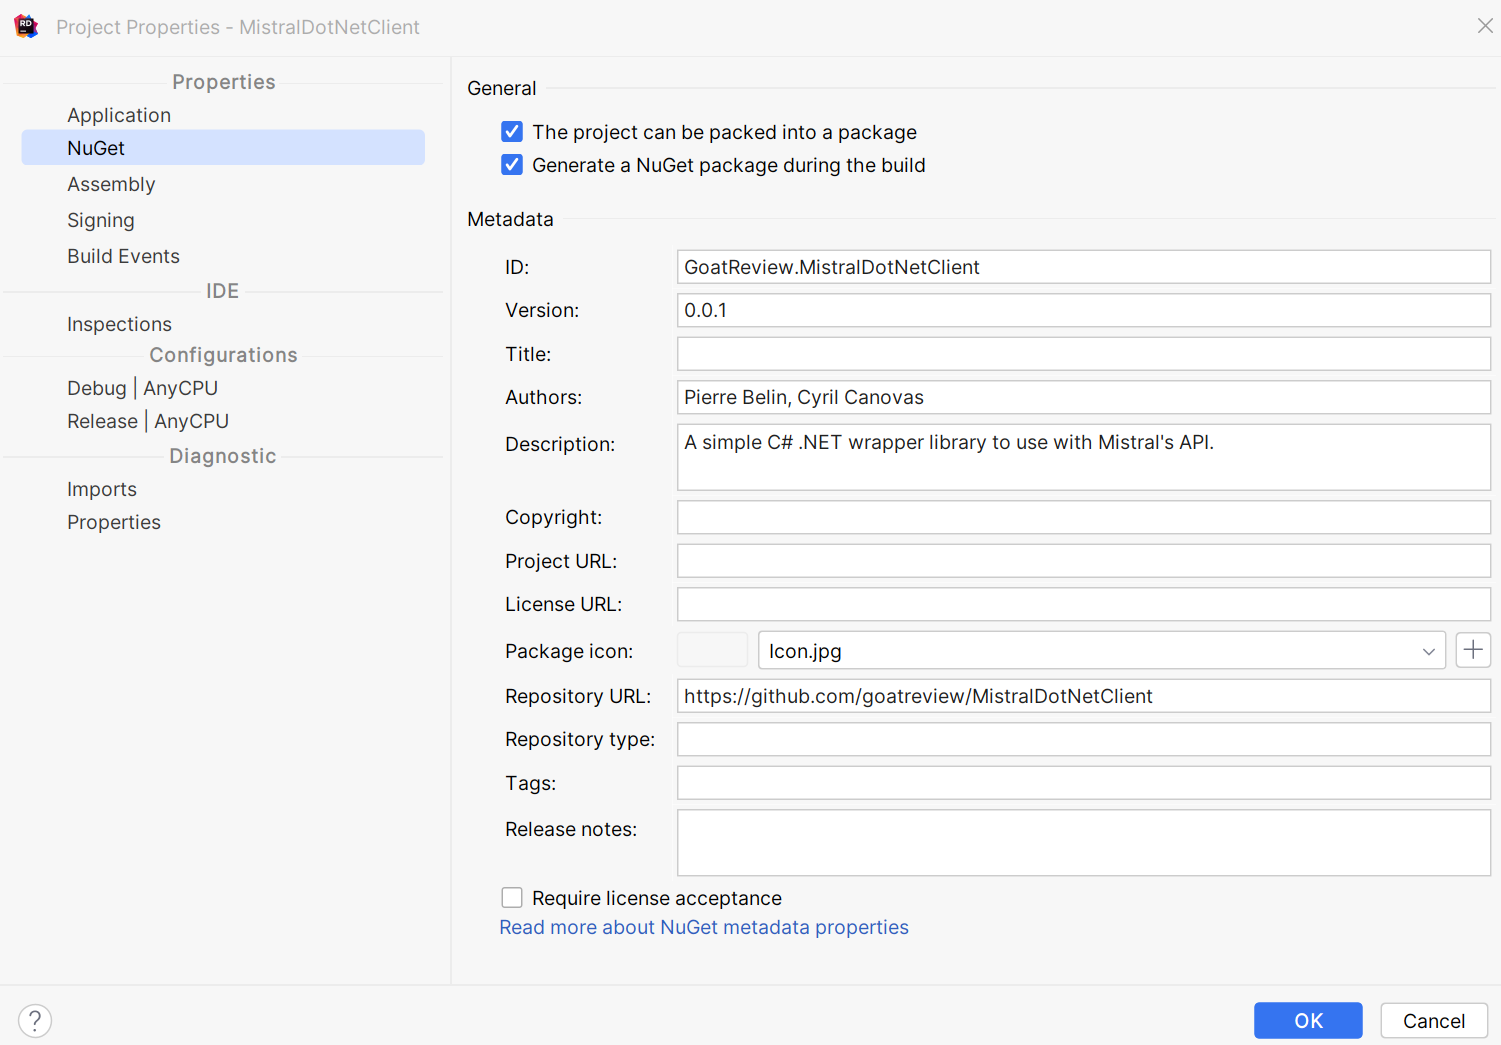Viewport: 1501px width, 1045px height.
Task: Dismiss the dialog with Cancel
Action: [1434, 1020]
